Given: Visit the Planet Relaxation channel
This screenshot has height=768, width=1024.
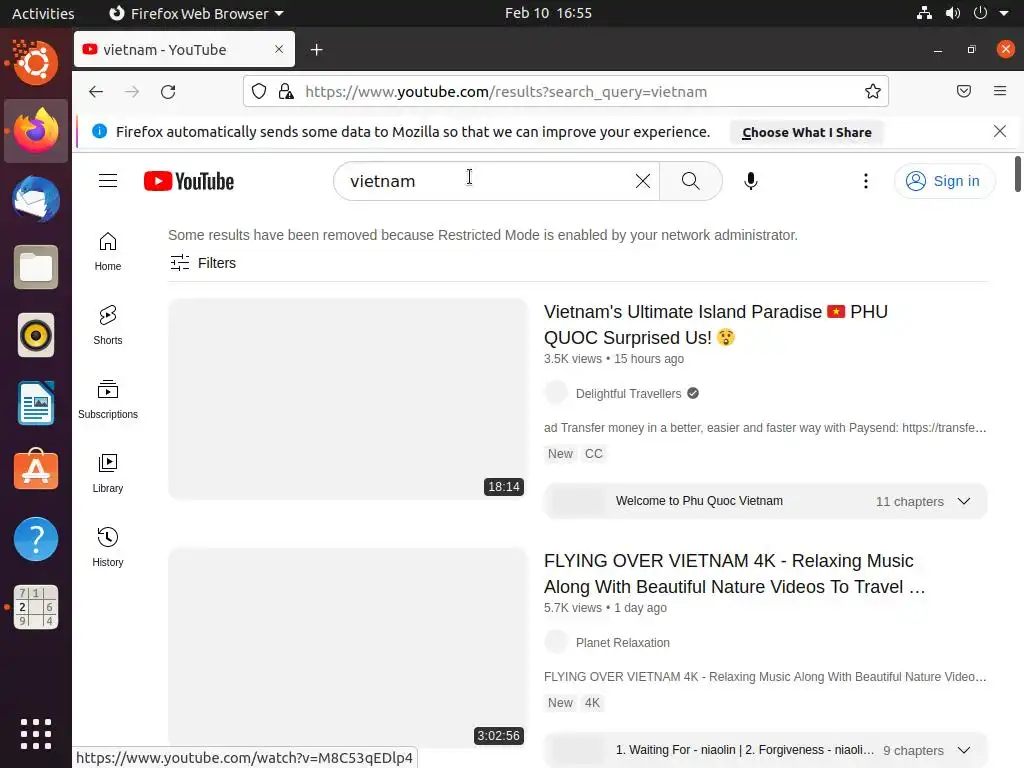Looking at the screenshot, I should [x=622, y=643].
